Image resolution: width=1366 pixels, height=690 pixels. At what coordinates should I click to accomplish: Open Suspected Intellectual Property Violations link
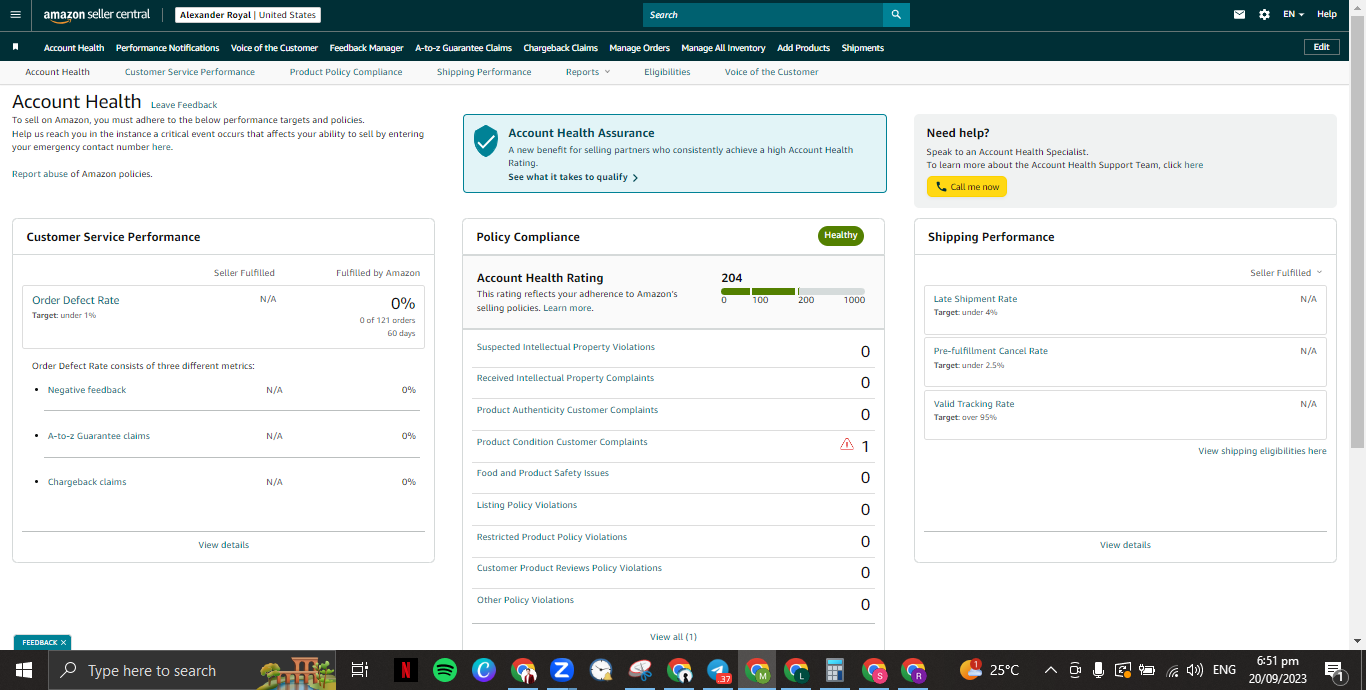566,347
